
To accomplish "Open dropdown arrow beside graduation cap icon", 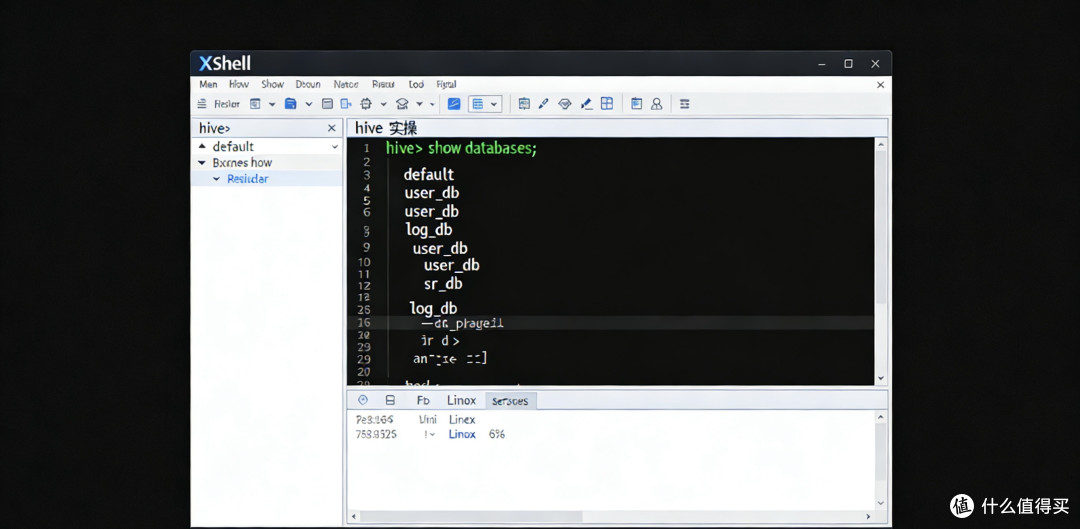I will coord(419,105).
